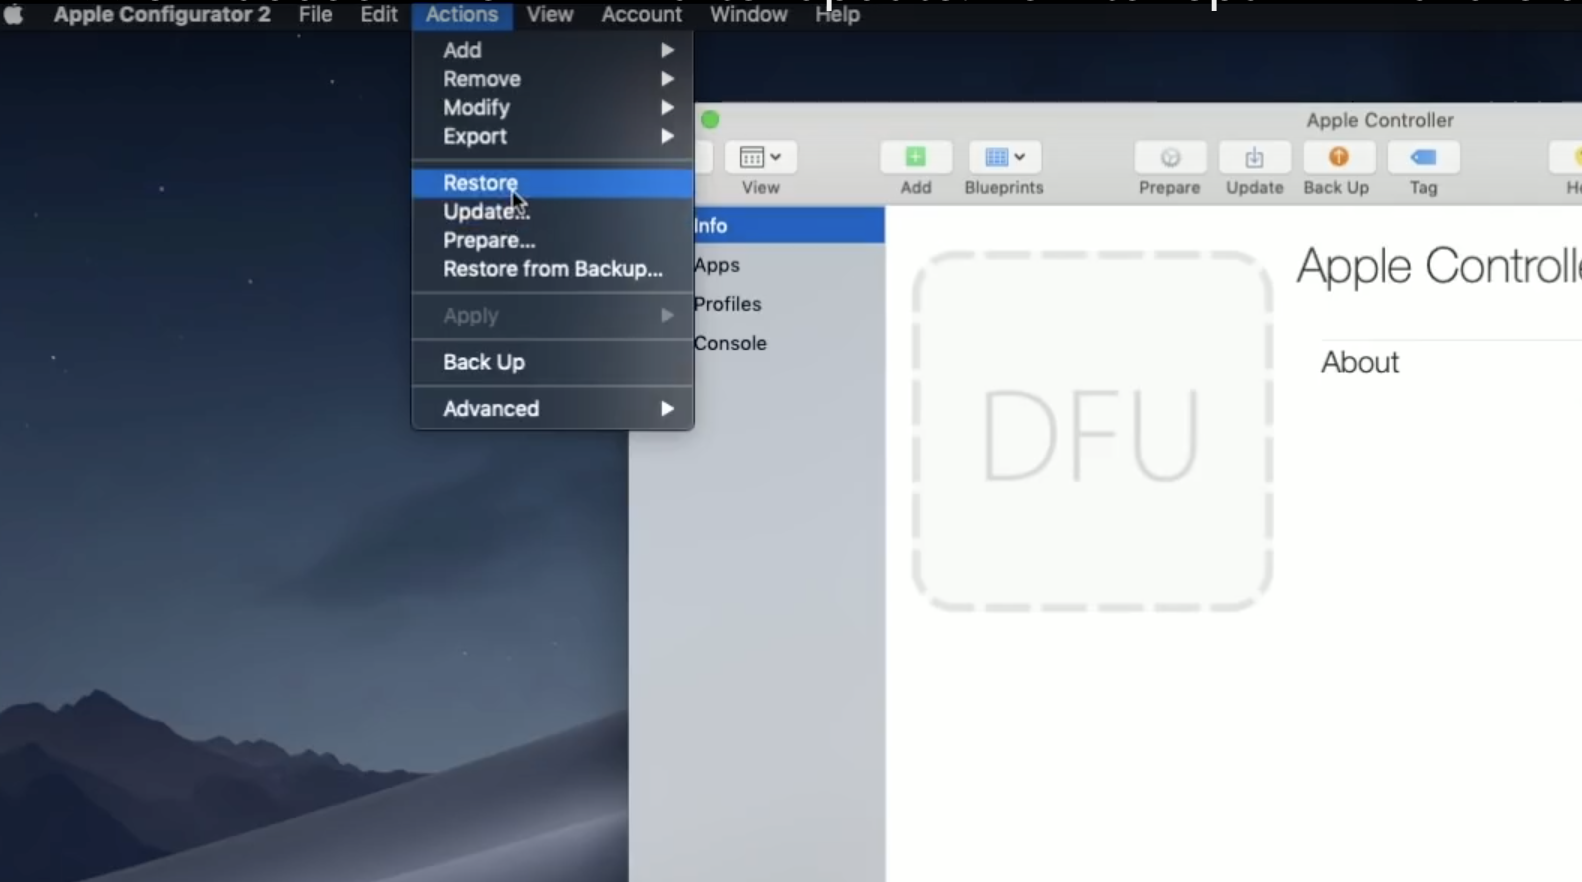Choose Restore in the Actions menu
Image resolution: width=1582 pixels, height=882 pixels.
[x=553, y=183]
